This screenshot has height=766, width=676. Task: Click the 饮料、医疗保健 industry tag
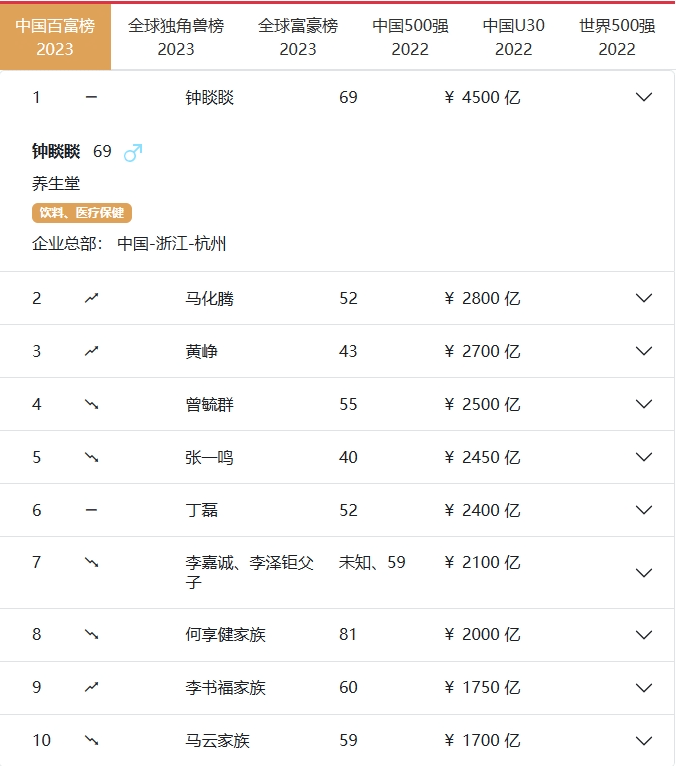click(x=82, y=213)
